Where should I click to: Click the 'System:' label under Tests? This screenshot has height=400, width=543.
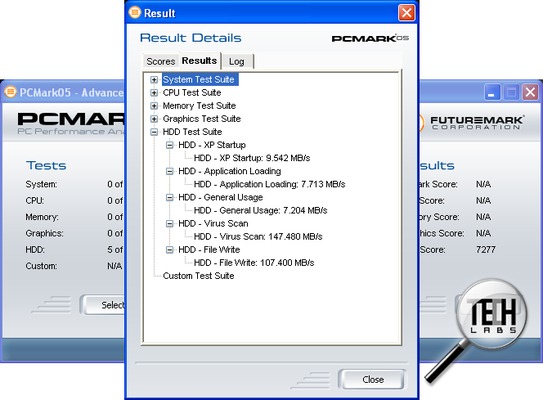[41, 184]
